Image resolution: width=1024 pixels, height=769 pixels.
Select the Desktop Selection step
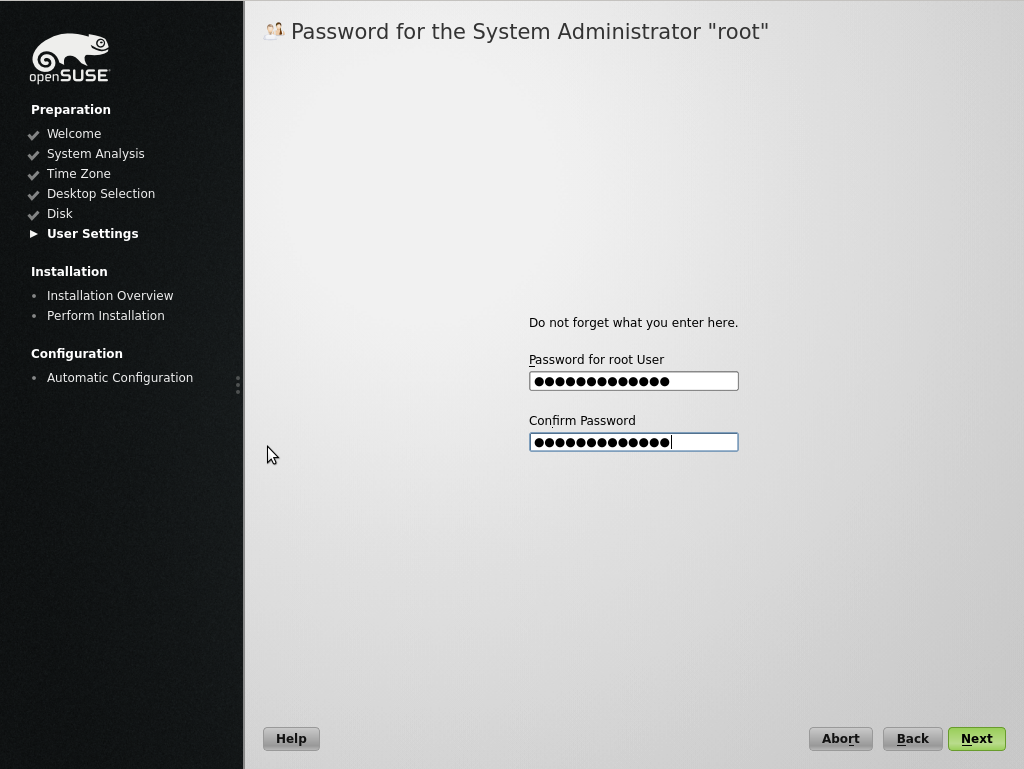101,194
